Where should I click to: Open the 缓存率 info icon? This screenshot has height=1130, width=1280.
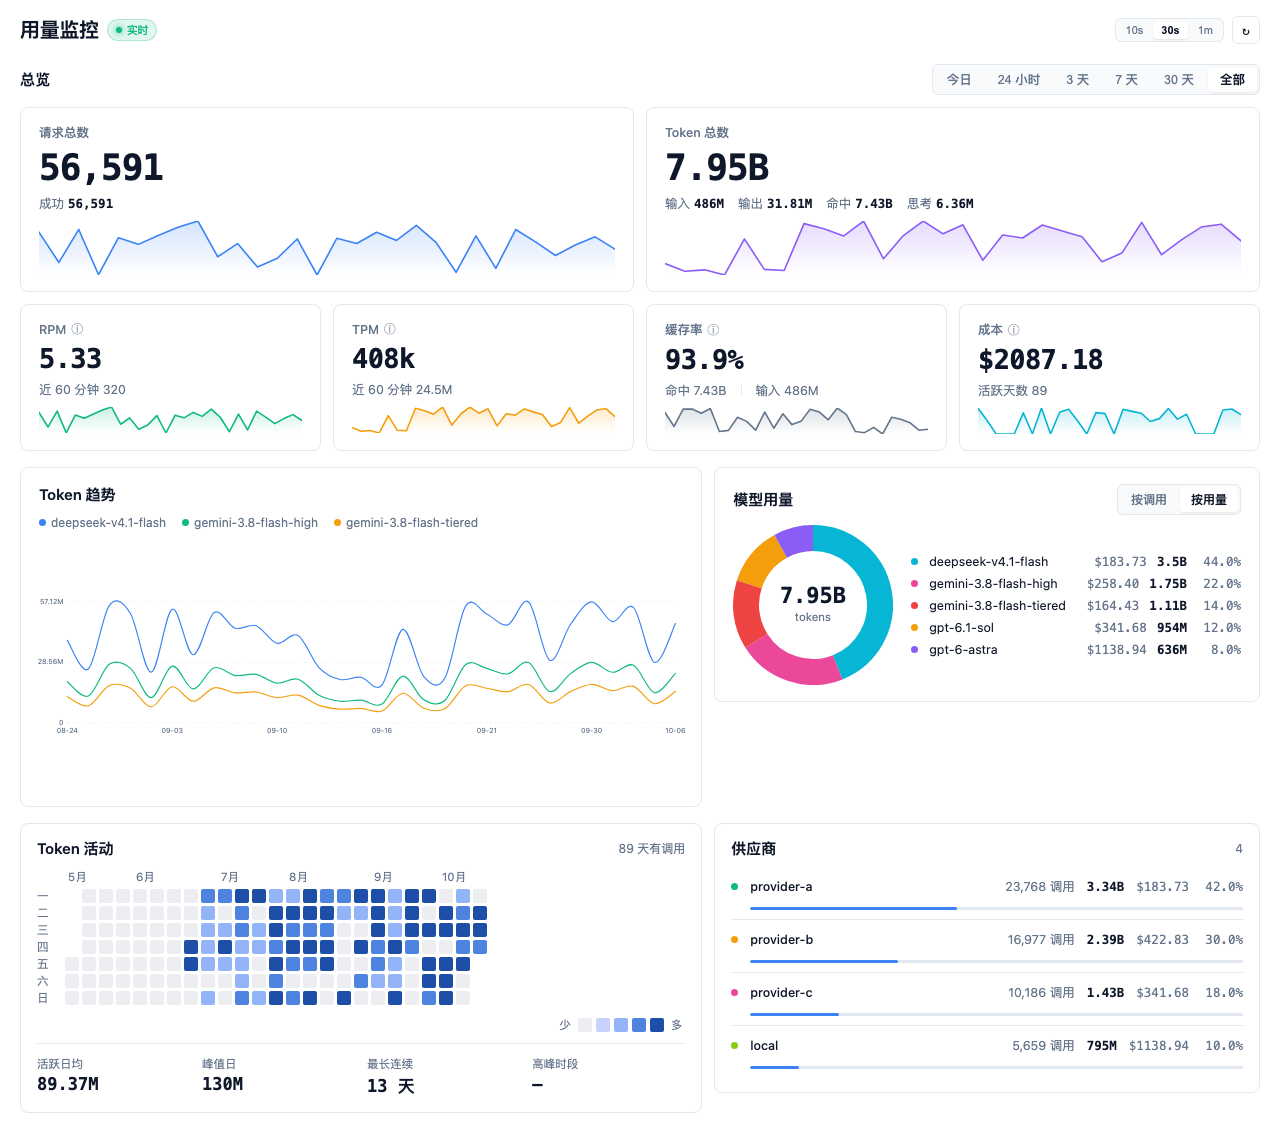tap(713, 329)
